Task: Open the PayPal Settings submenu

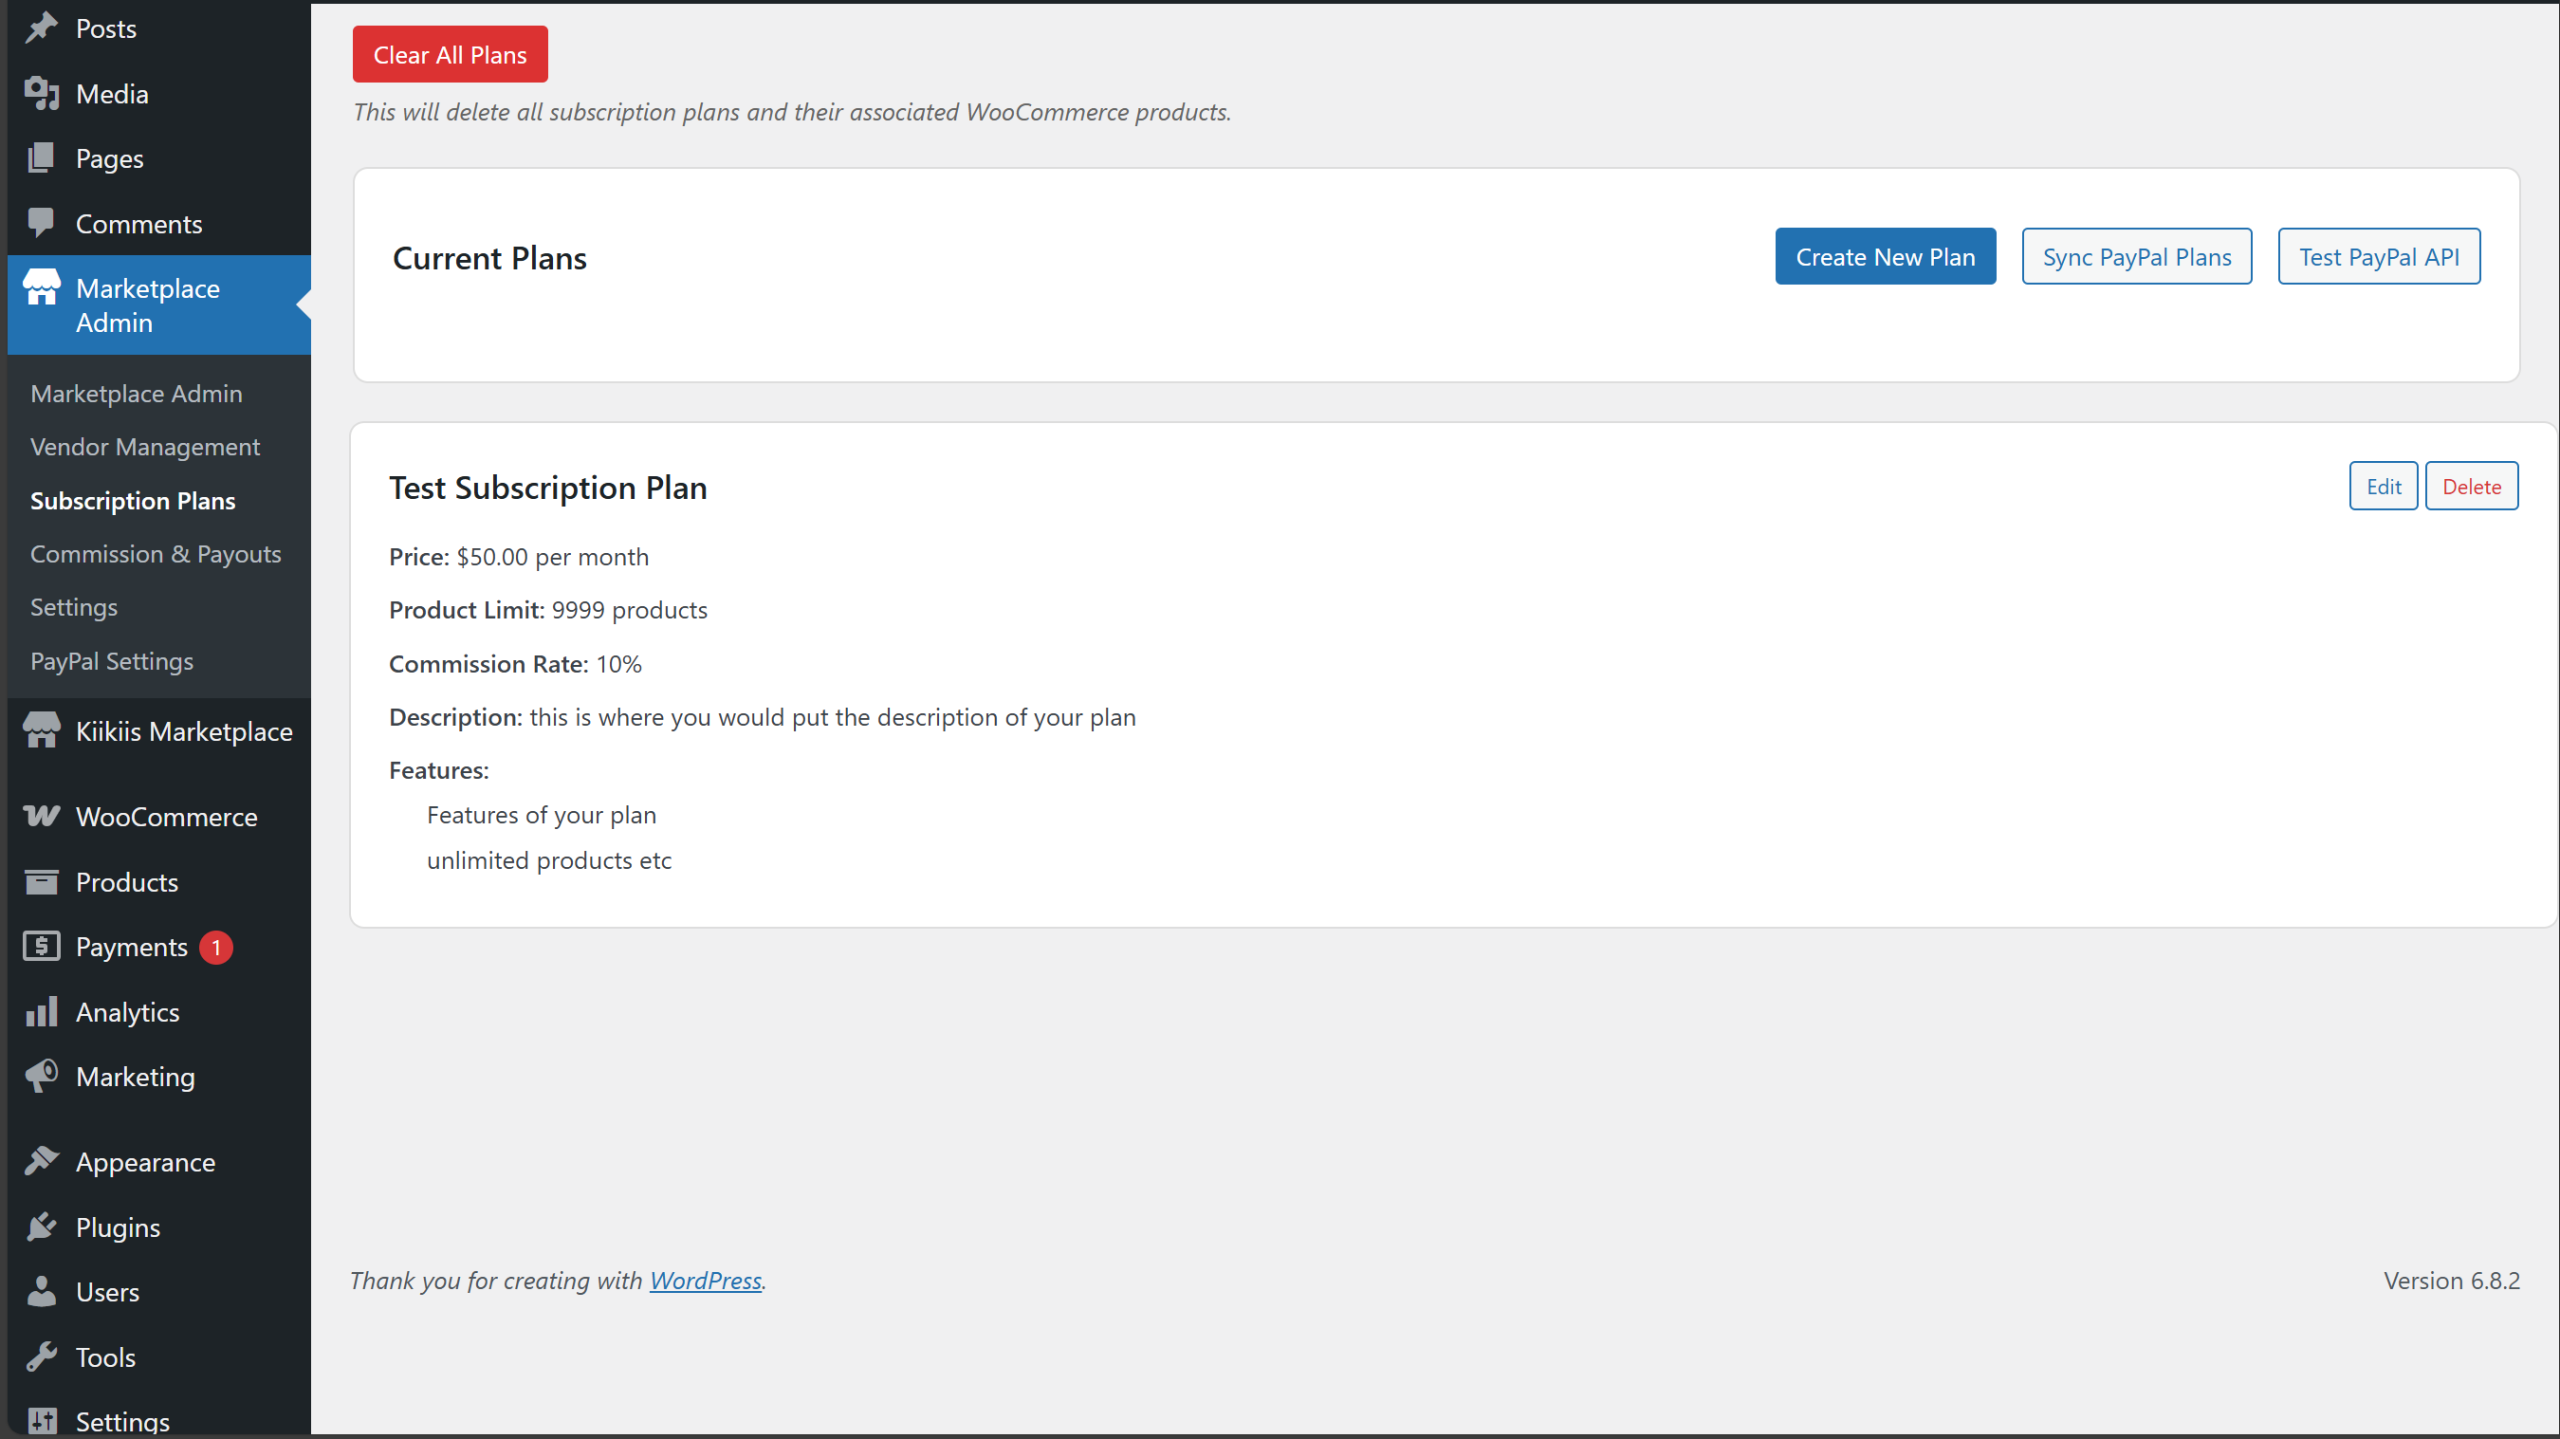Action: (x=112, y=661)
